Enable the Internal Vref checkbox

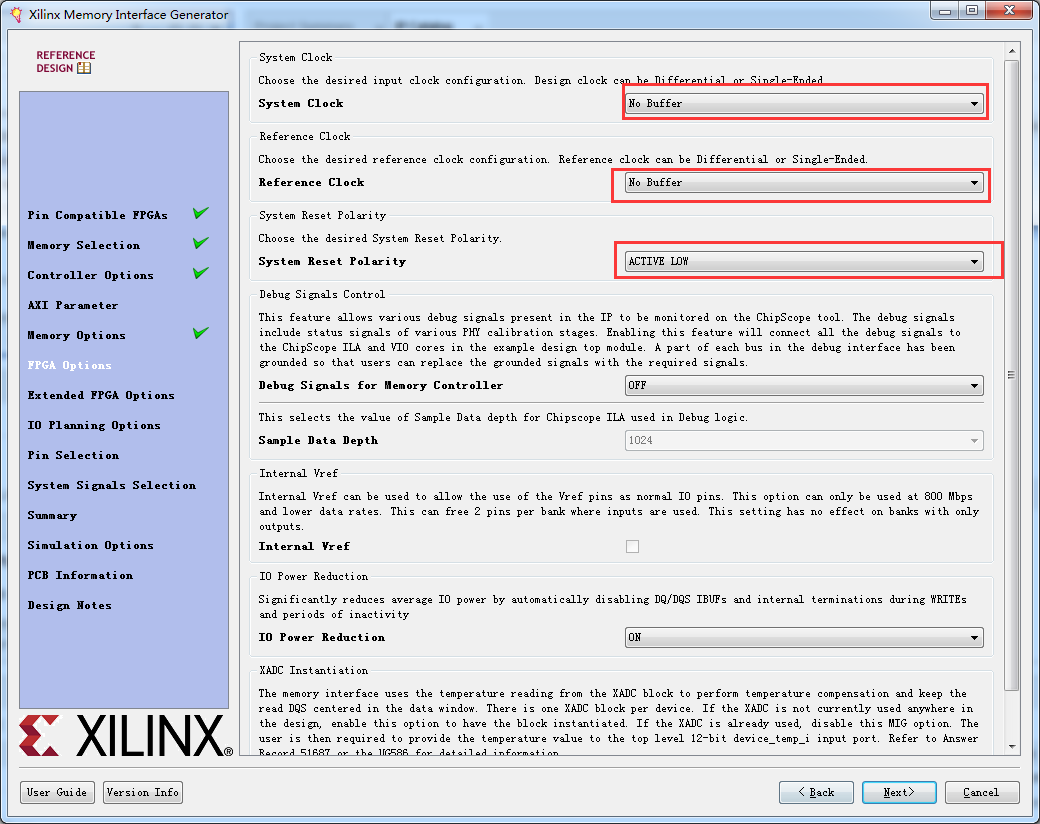(x=632, y=546)
